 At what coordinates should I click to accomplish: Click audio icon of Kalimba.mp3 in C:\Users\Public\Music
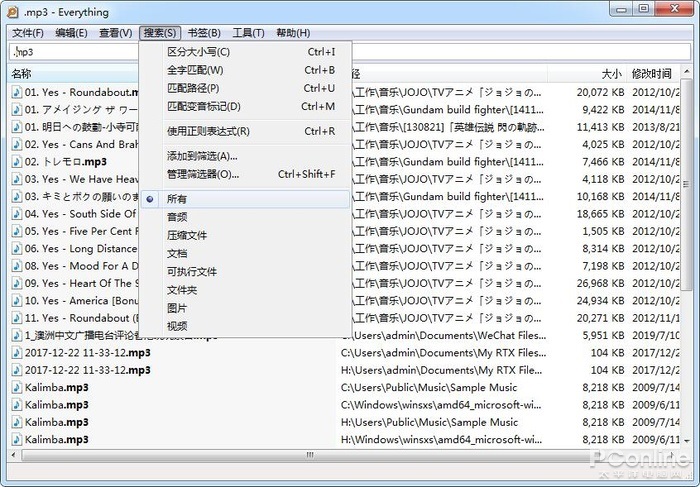[17, 388]
